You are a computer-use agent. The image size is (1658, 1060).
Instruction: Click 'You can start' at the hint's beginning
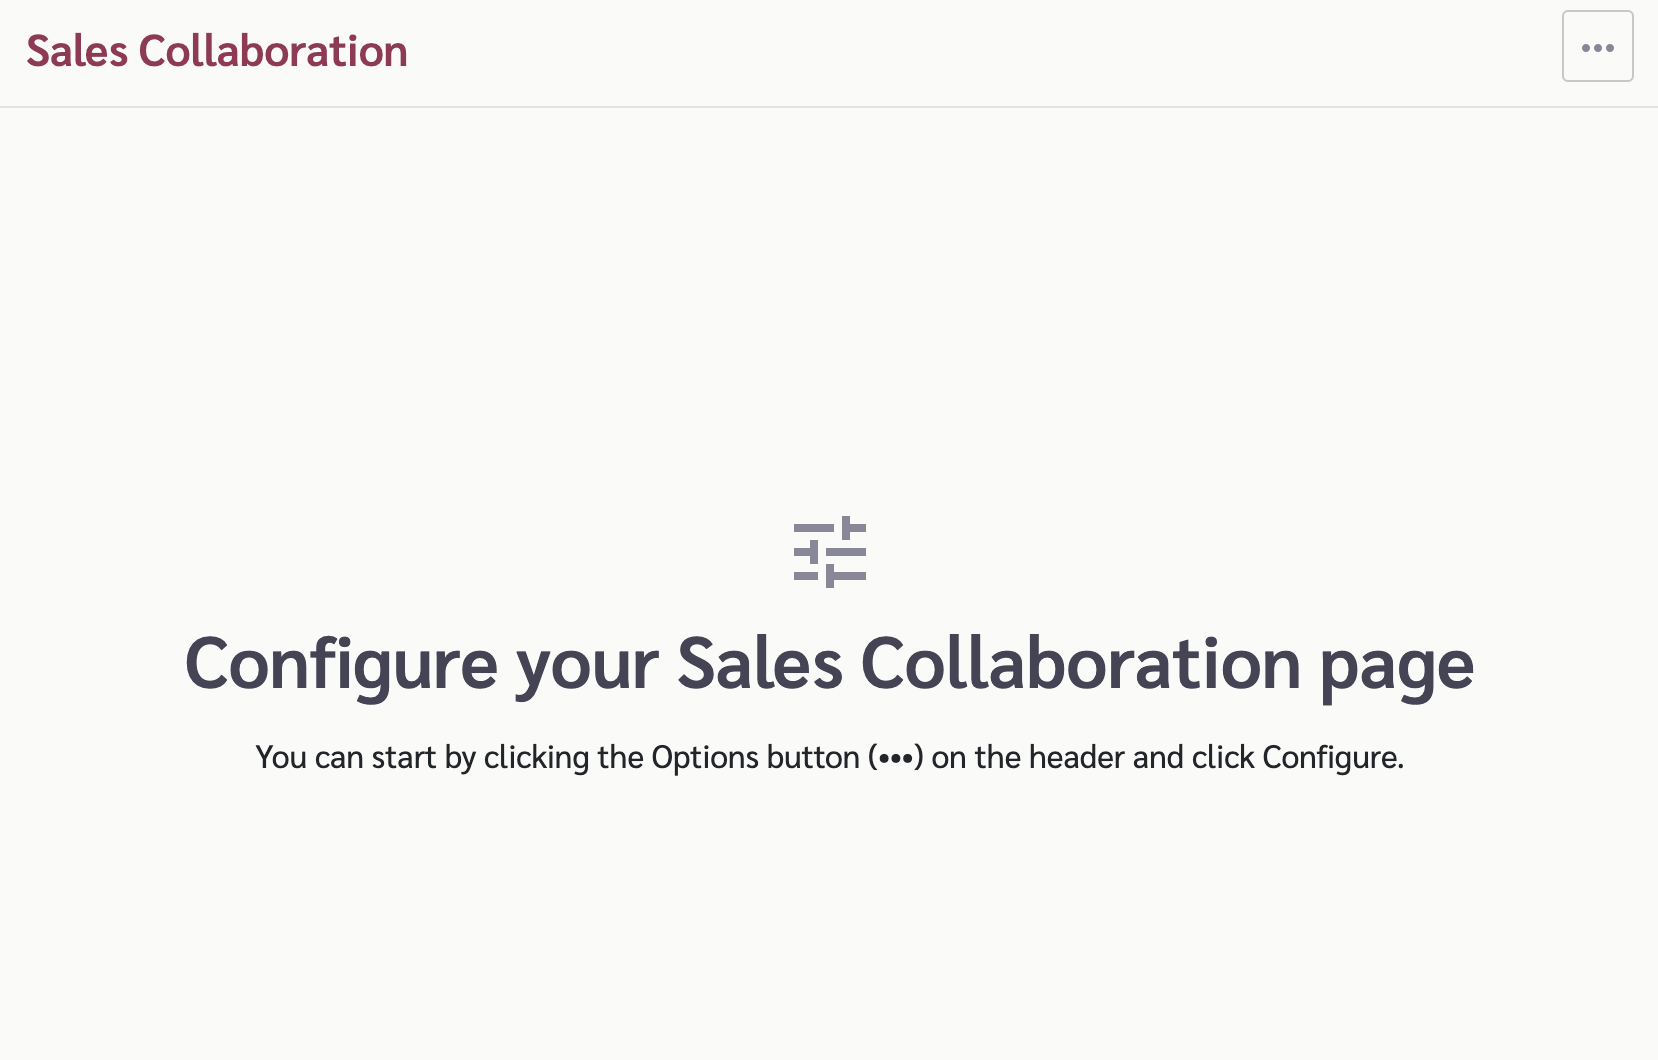point(346,757)
